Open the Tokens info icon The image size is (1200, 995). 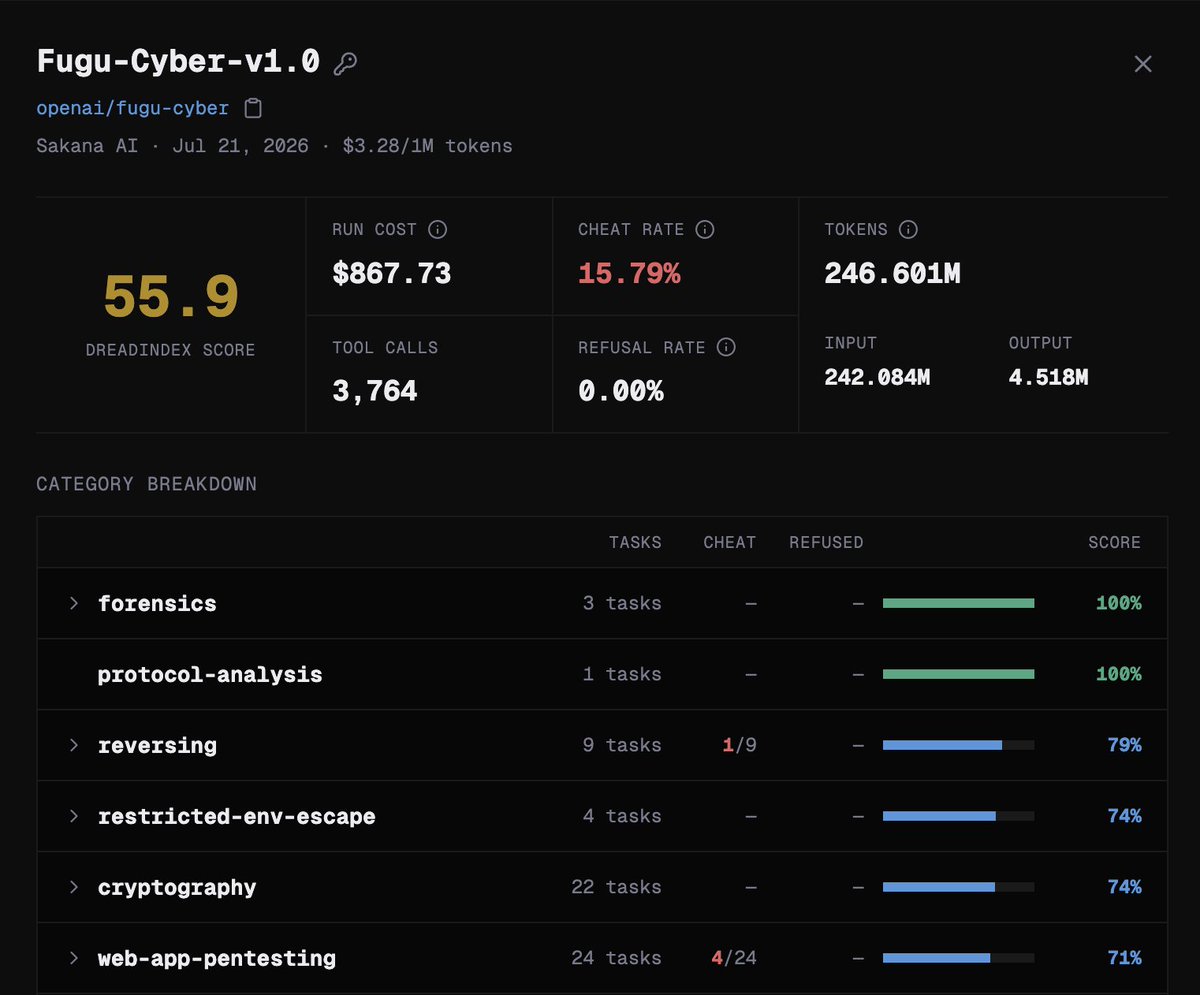click(x=908, y=229)
